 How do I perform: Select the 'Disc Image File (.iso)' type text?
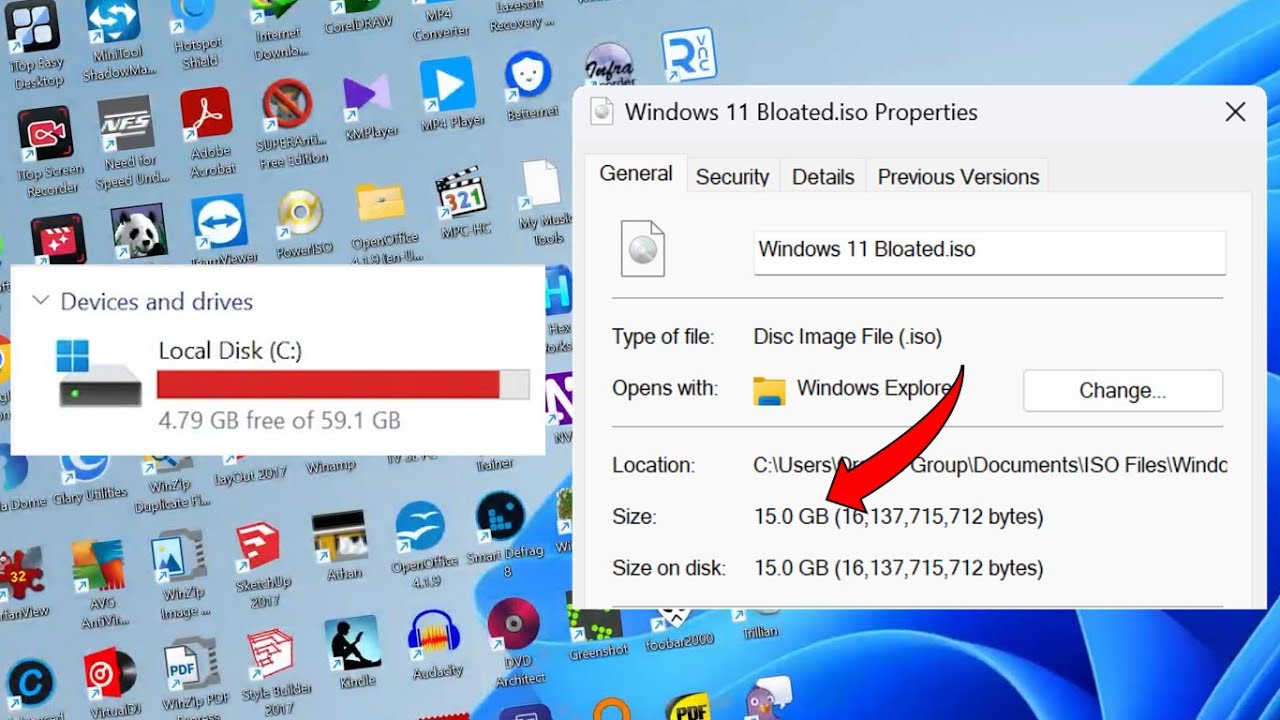[x=848, y=337]
